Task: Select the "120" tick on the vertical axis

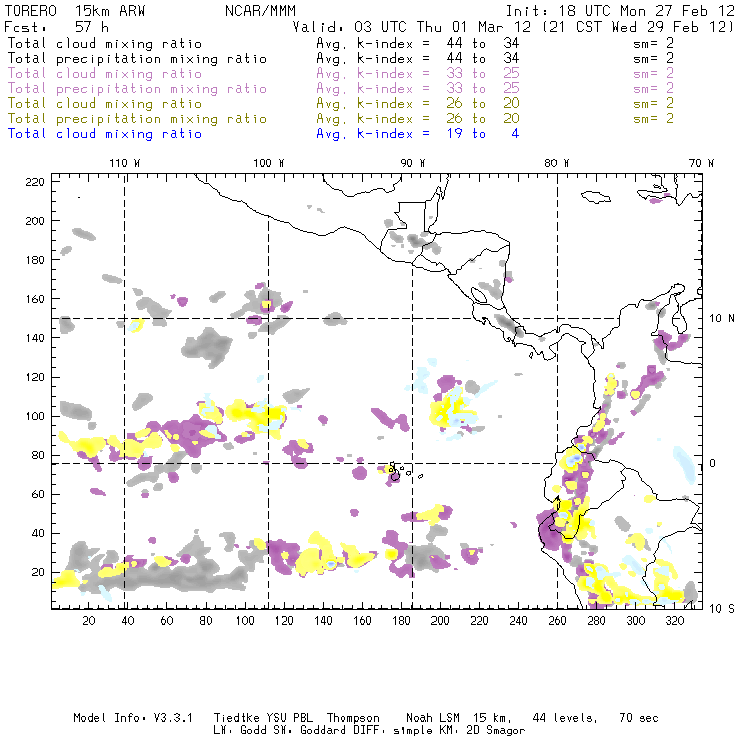Action: [34, 377]
